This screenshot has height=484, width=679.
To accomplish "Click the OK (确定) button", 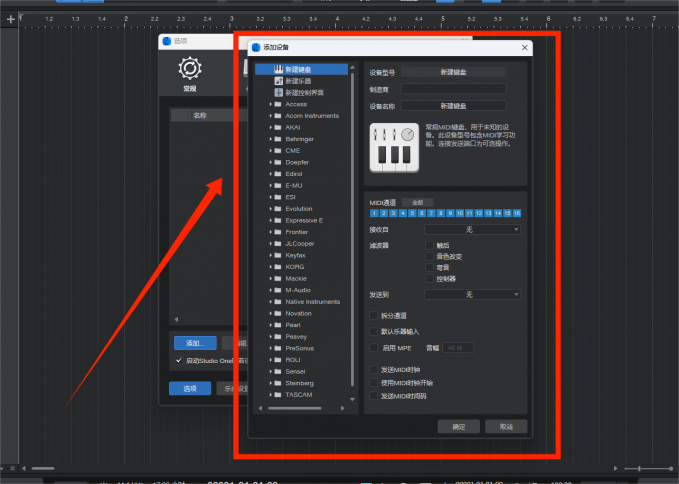I will (459, 427).
